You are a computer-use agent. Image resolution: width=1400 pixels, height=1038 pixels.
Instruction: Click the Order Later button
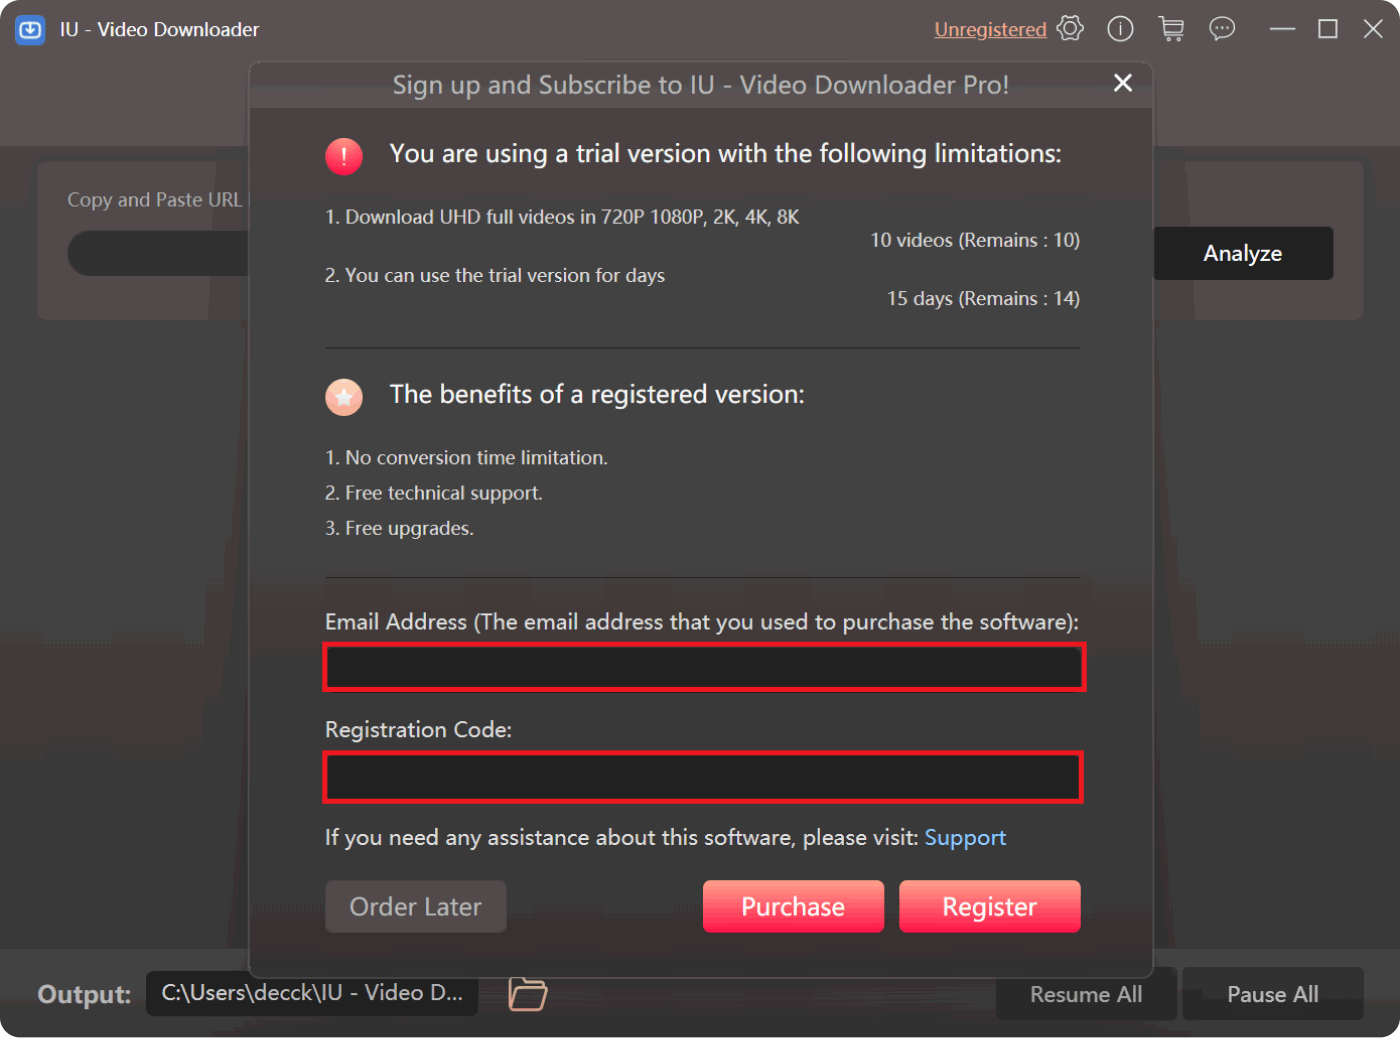(x=415, y=906)
